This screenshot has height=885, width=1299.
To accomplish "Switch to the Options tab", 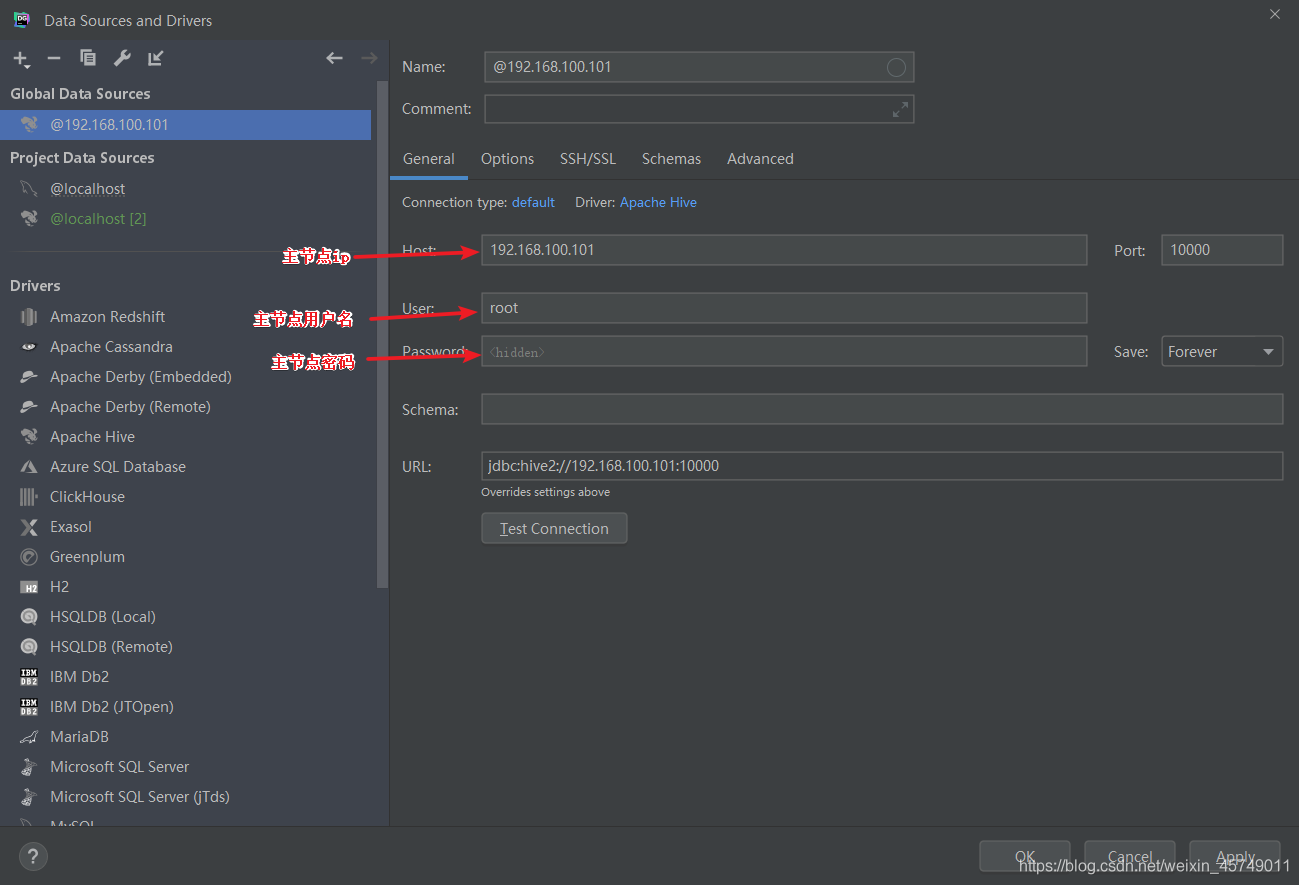I will click(x=507, y=159).
